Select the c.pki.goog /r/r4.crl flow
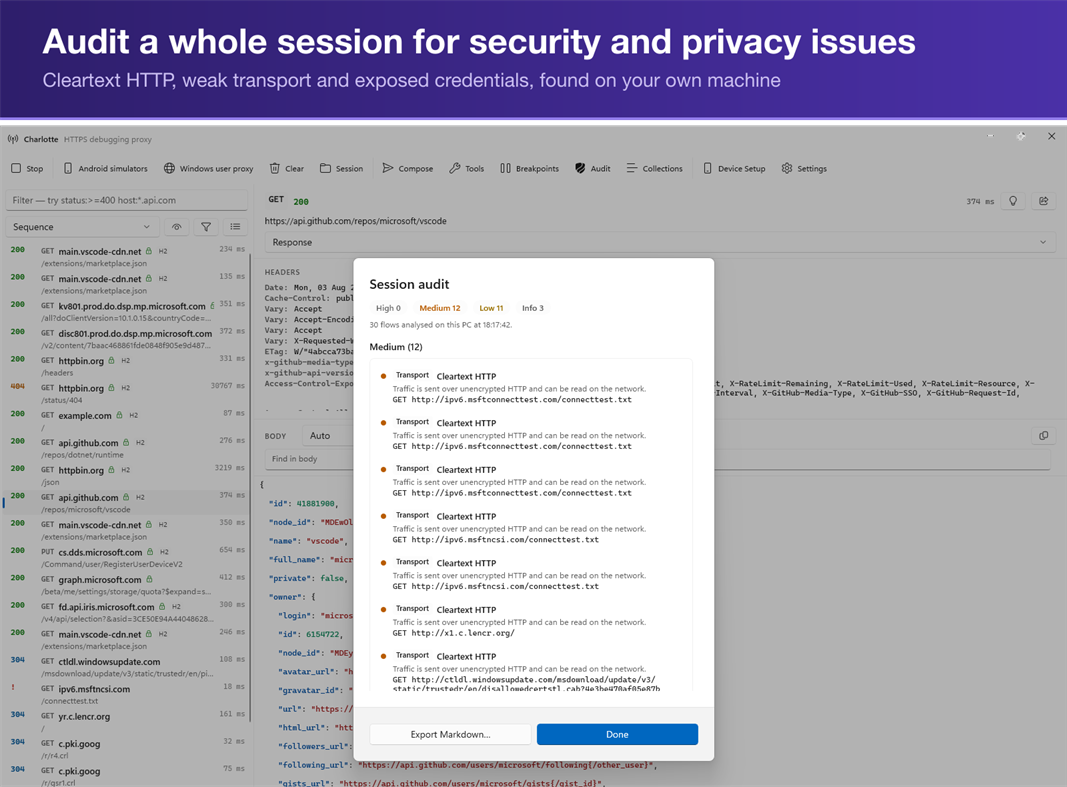This screenshot has height=787, width=1067. click(127, 749)
